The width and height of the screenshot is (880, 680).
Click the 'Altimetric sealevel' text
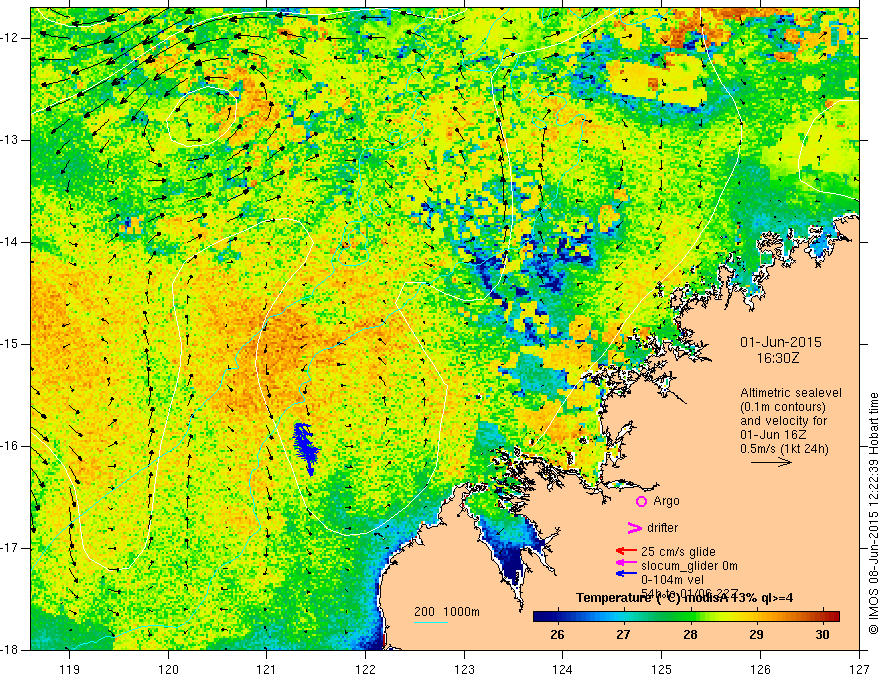[791, 393]
